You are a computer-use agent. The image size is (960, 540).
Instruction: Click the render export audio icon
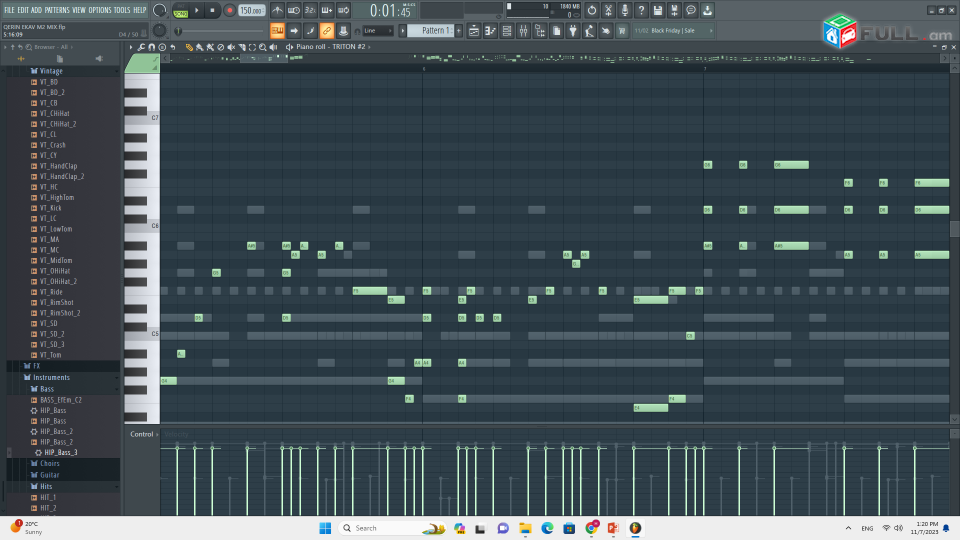pyautogui.click(x=674, y=10)
